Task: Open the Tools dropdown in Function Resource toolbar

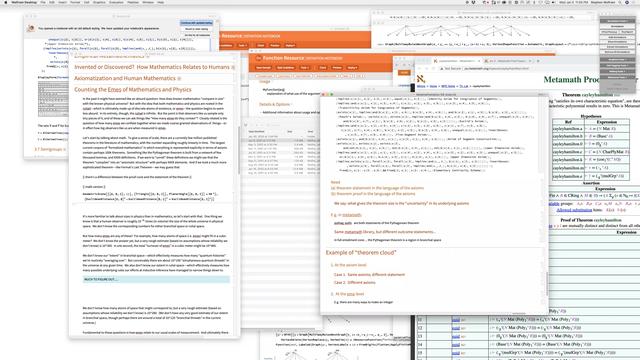Action: click(x=305, y=67)
